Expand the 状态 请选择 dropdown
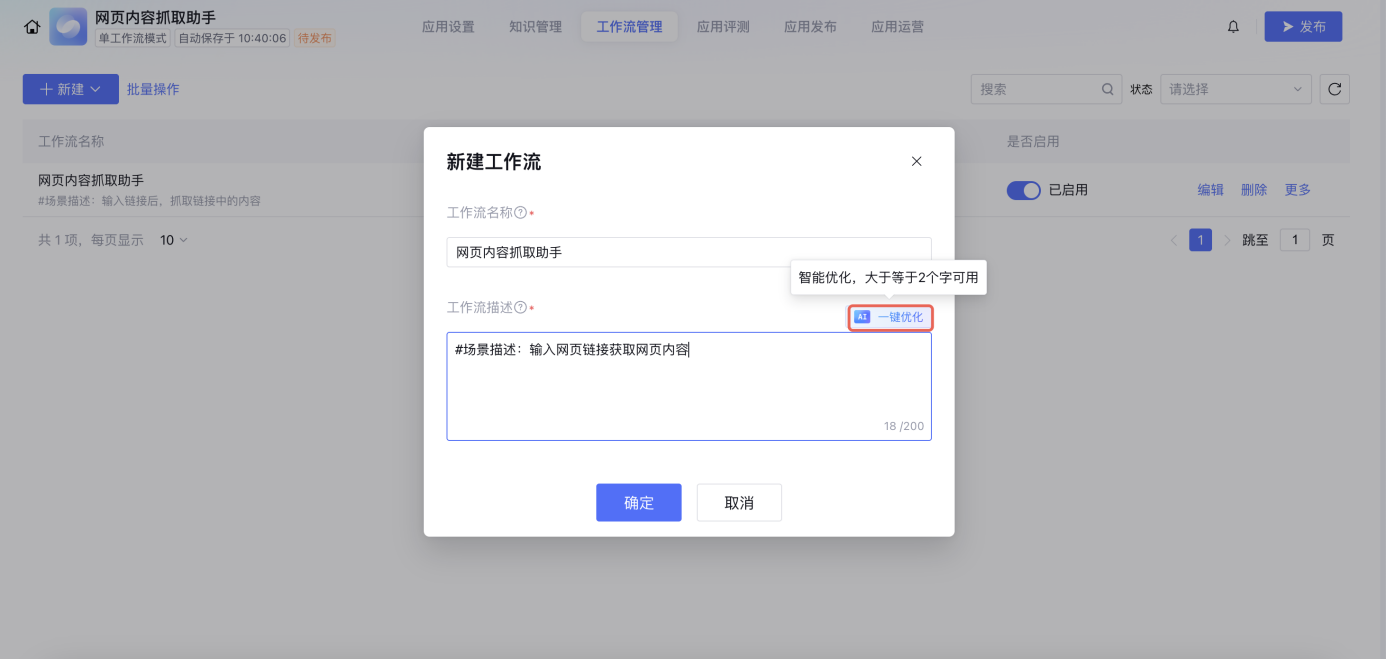The height and width of the screenshot is (659, 1386). click(1235, 89)
